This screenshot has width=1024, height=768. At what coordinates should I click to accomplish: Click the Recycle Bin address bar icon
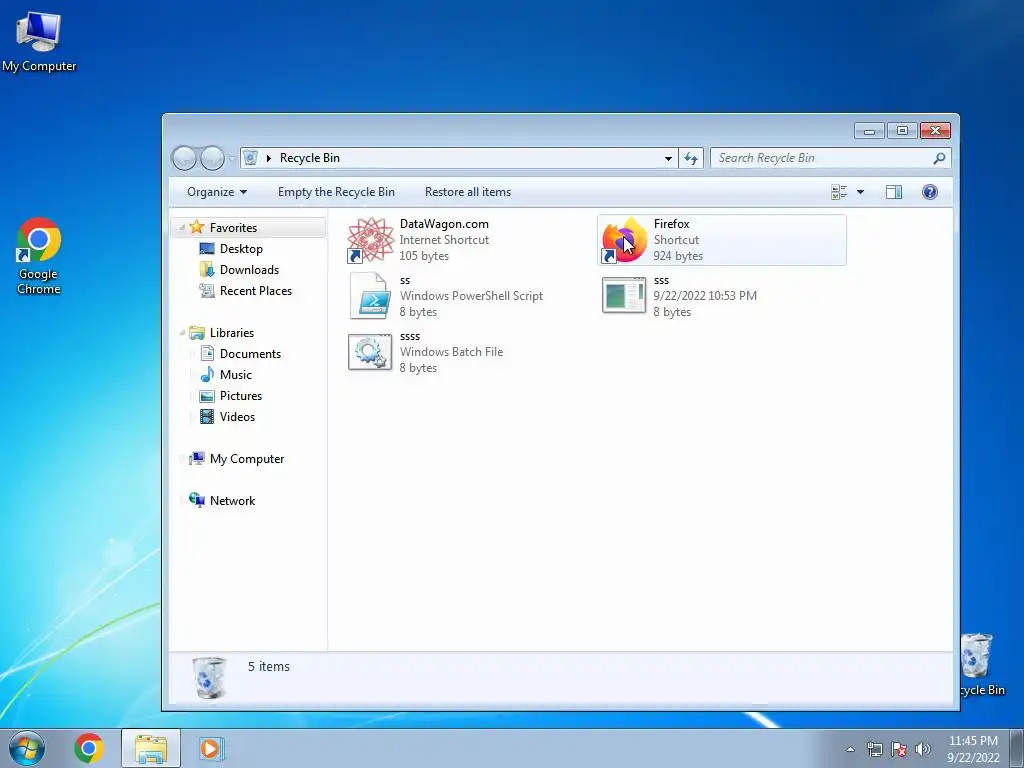tap(250, 158)
